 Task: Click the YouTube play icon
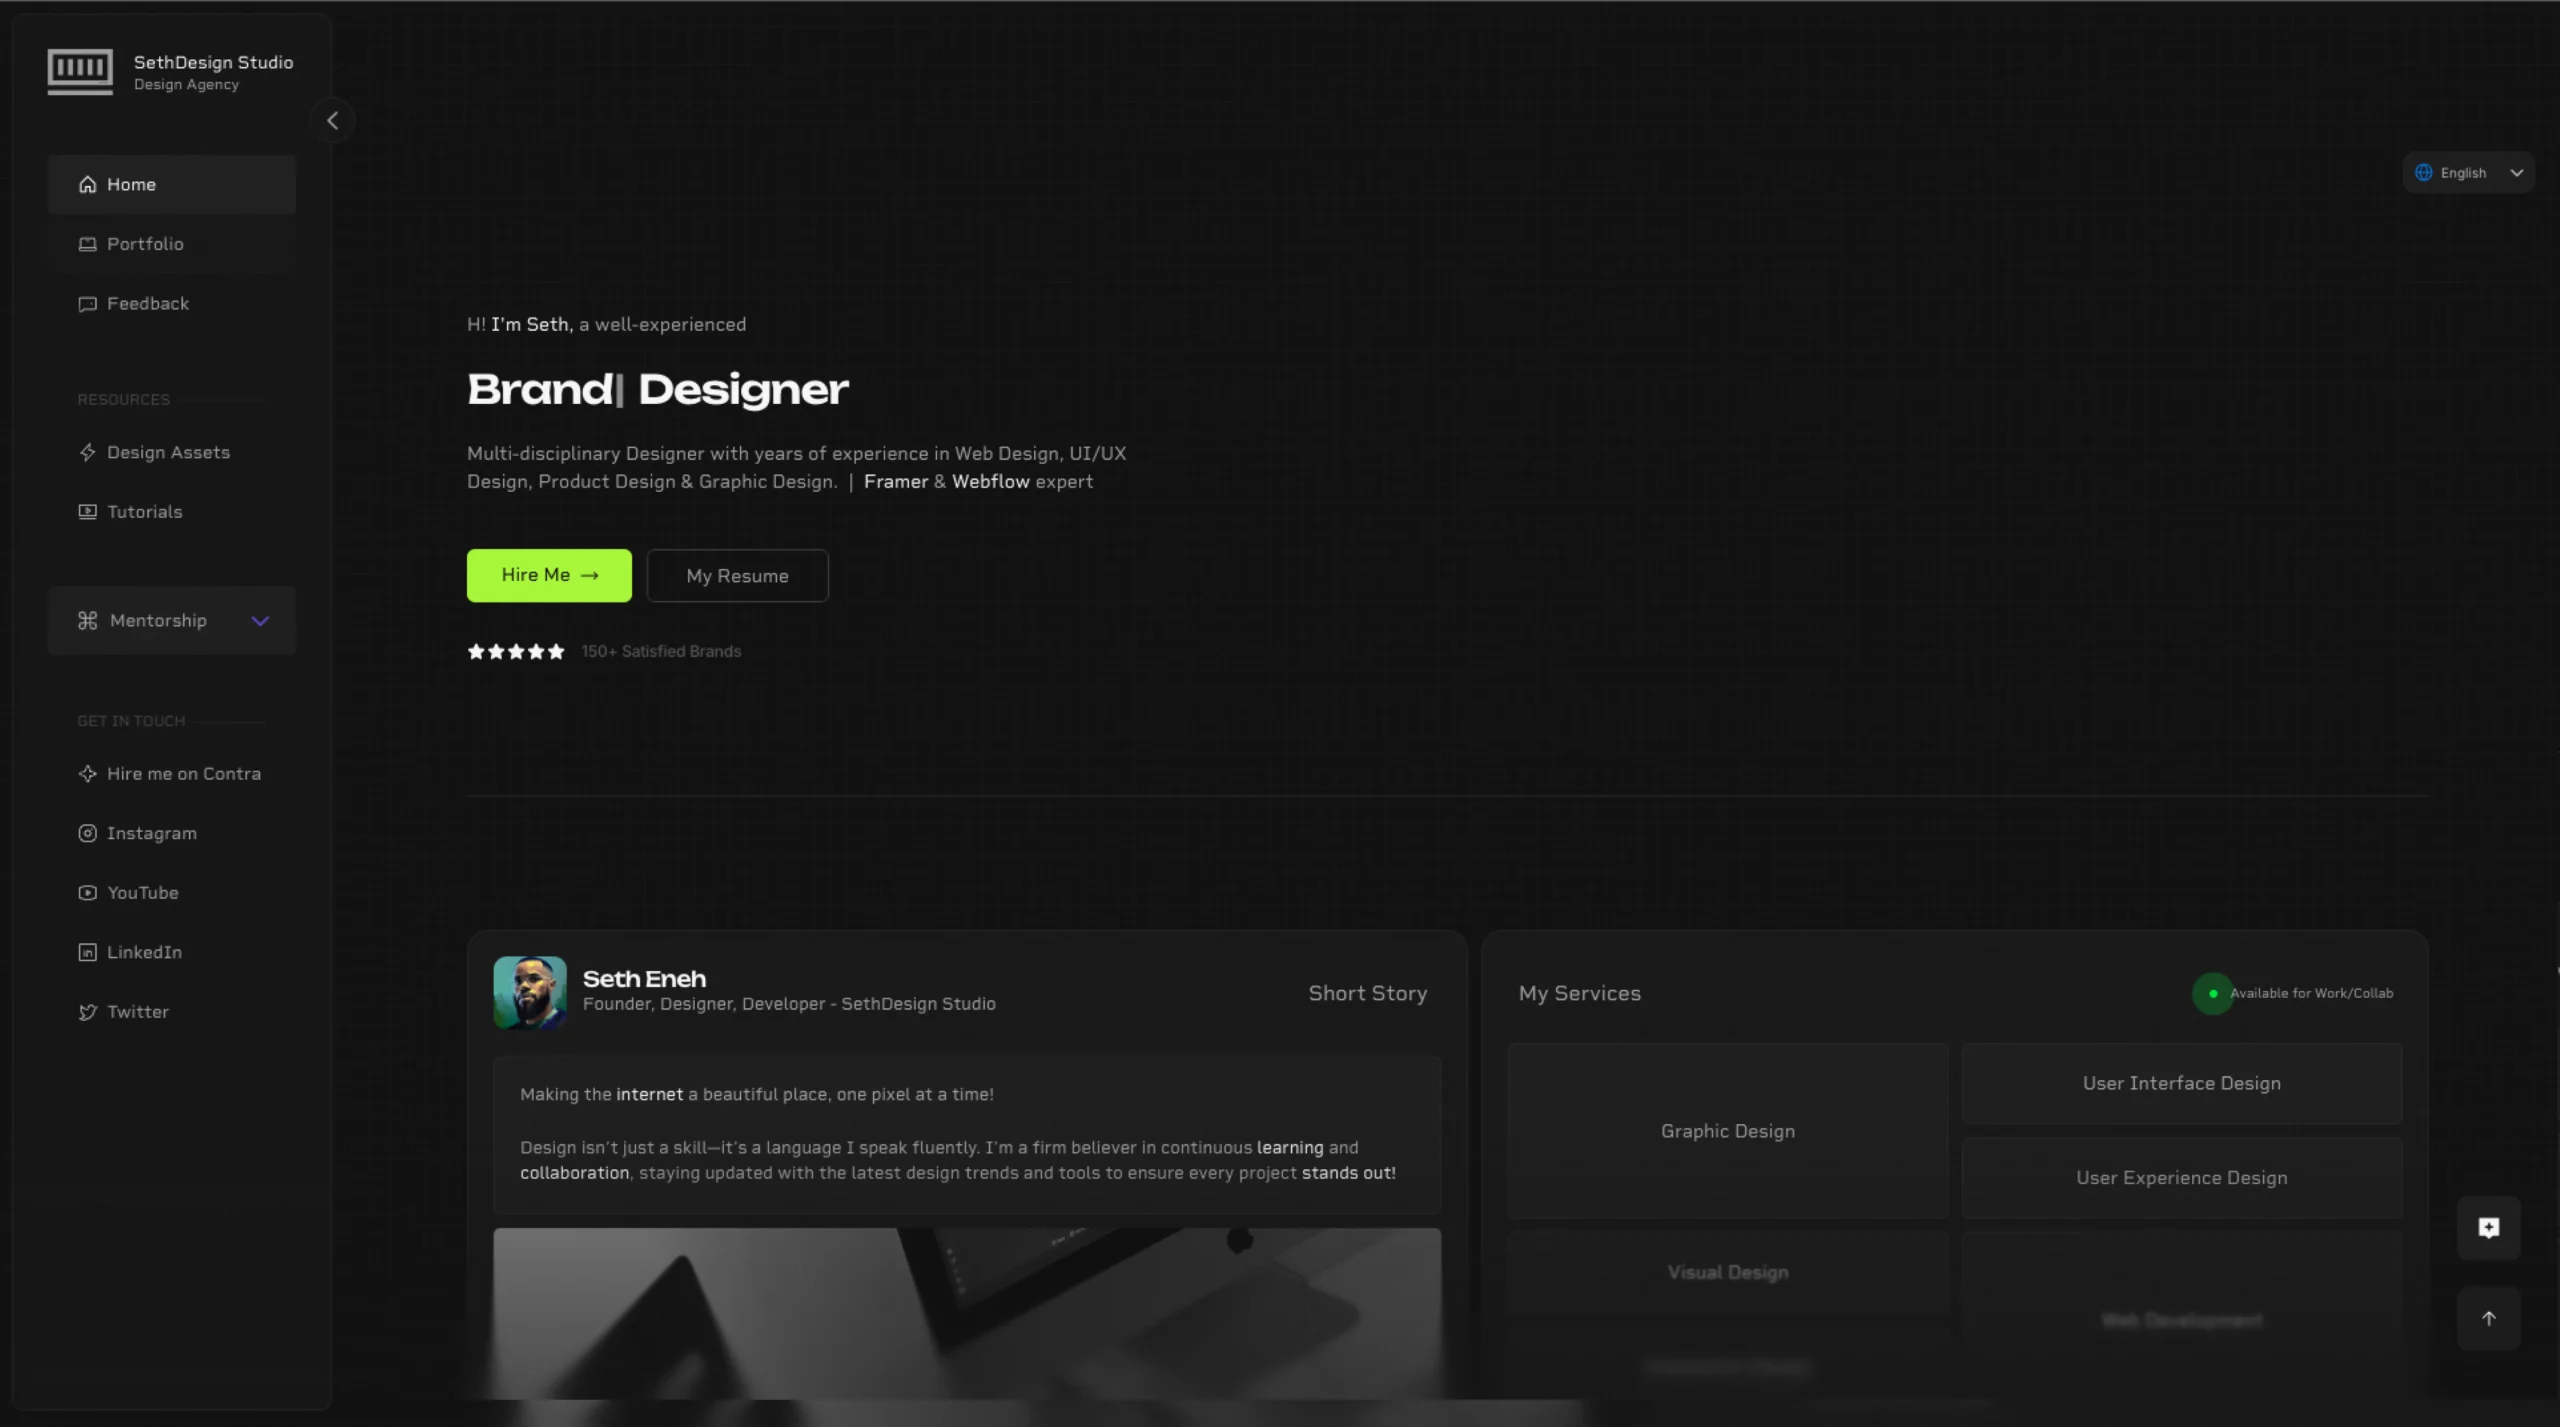coord(88,893)
